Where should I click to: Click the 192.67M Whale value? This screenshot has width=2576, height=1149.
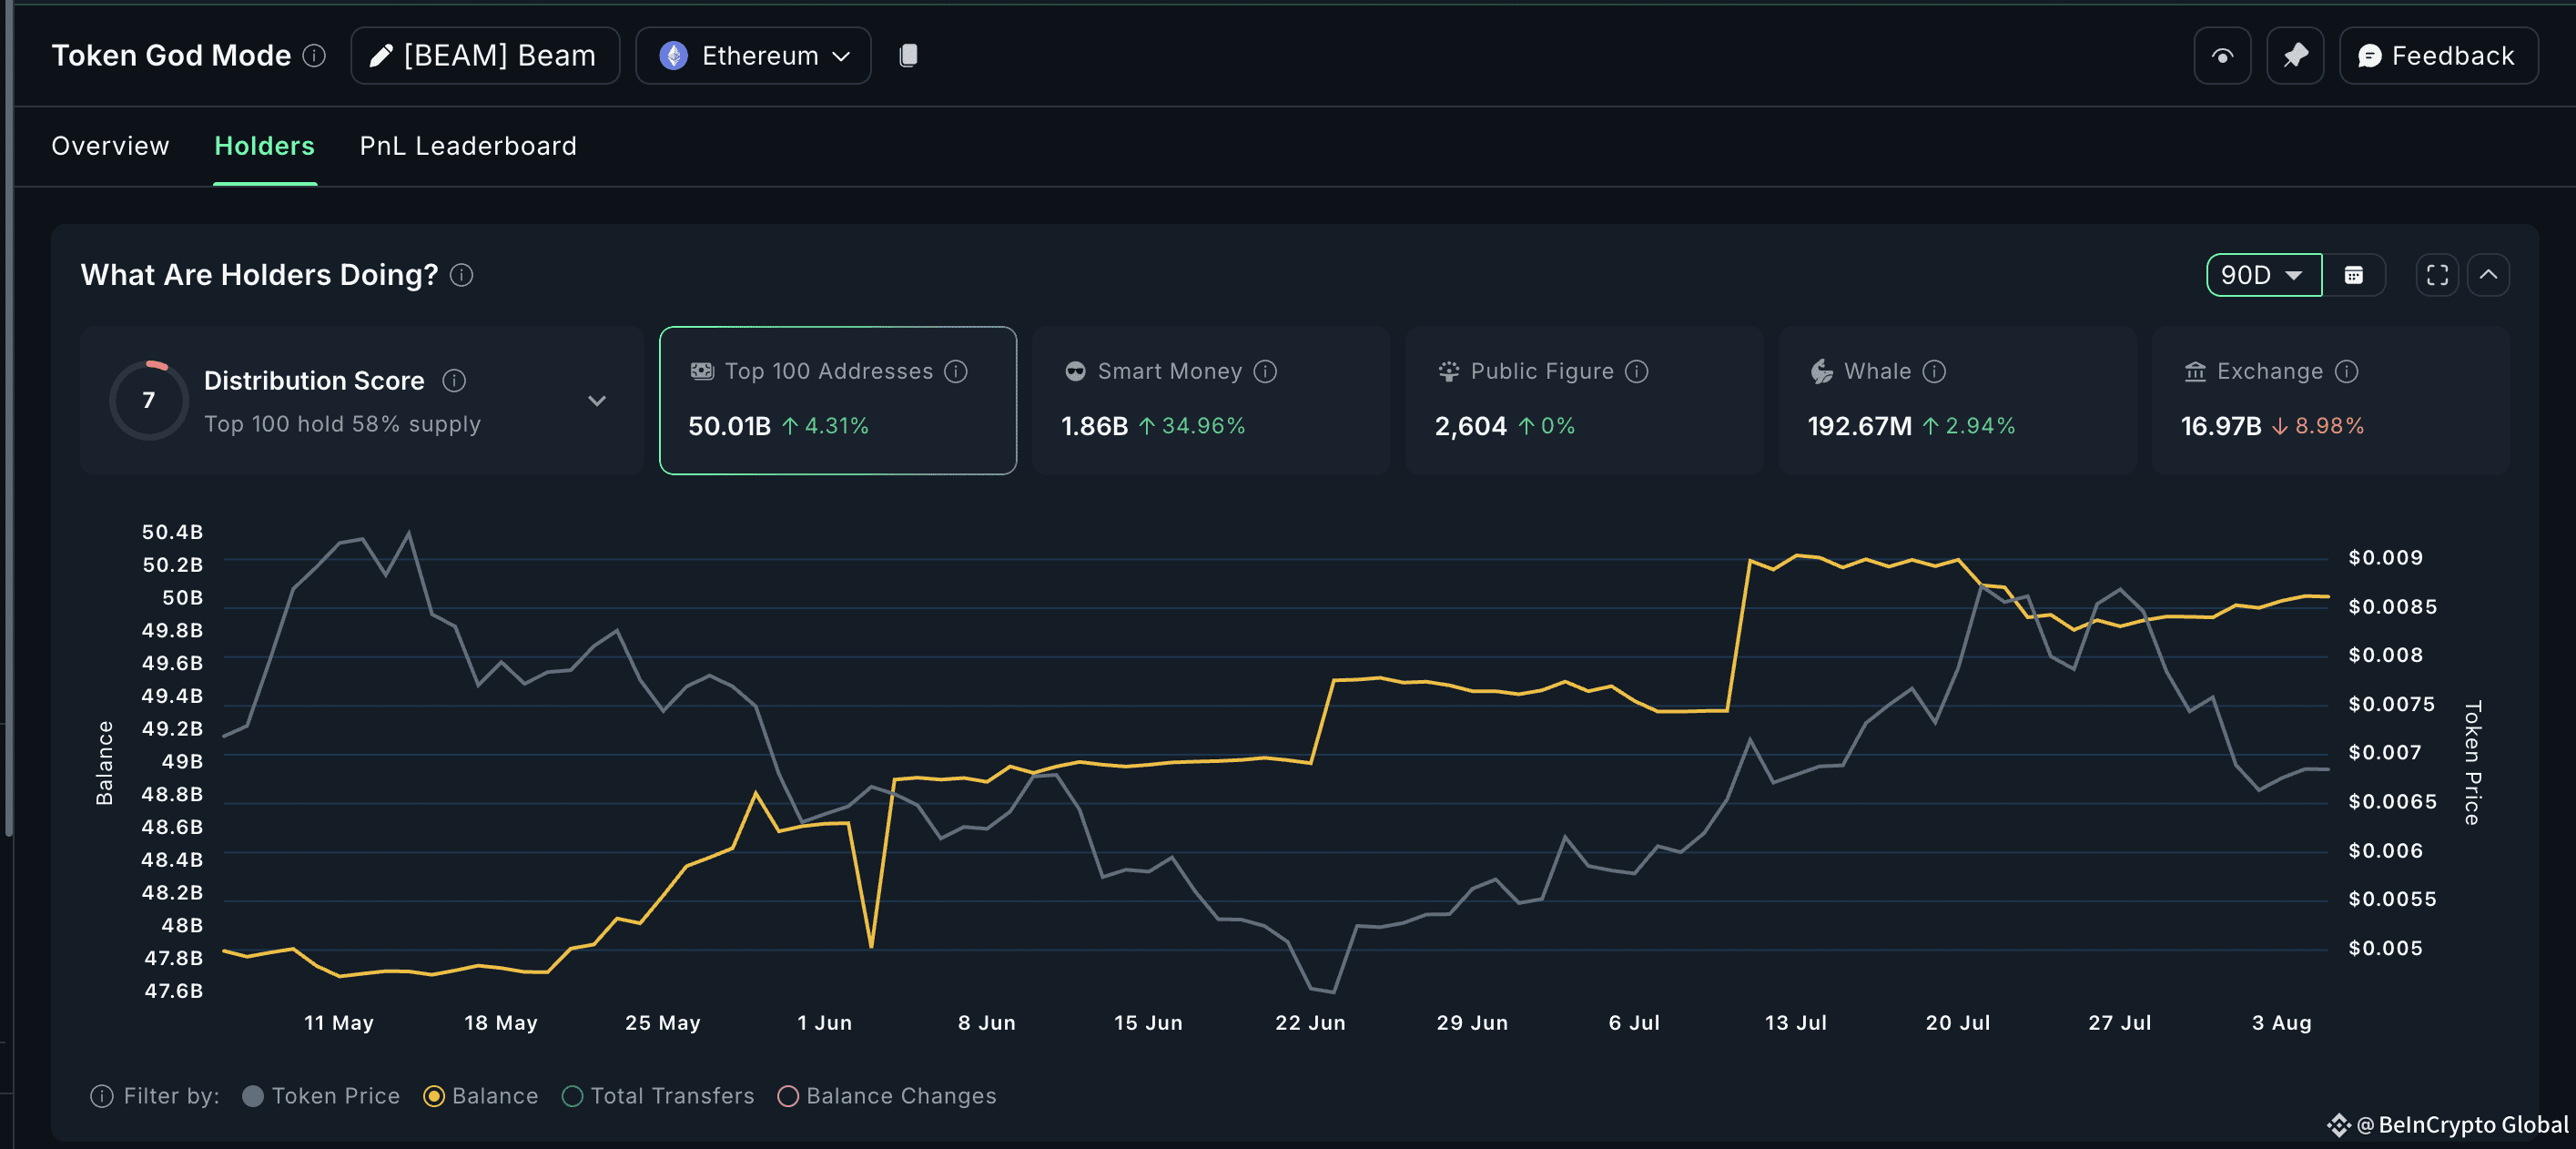click(1859, 427)
